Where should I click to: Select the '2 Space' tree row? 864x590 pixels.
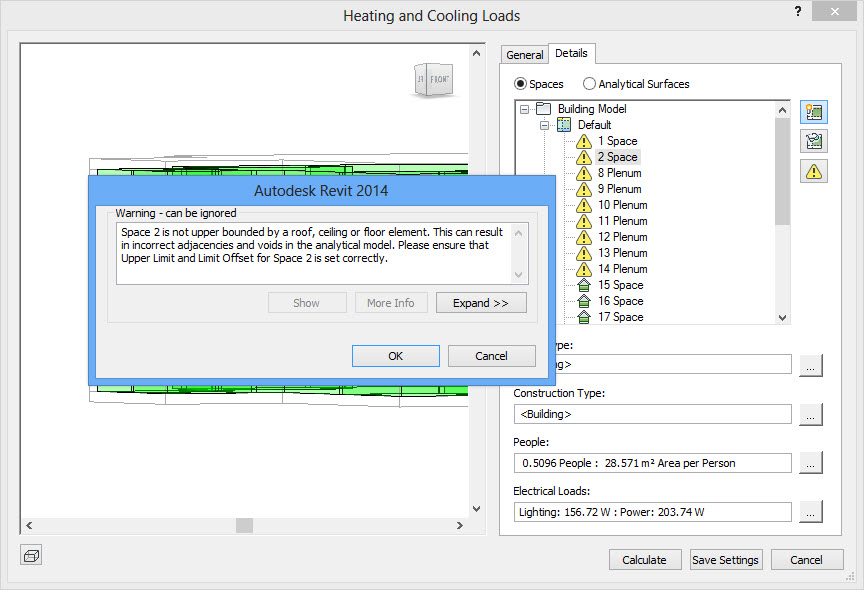[x=618, y=158]
